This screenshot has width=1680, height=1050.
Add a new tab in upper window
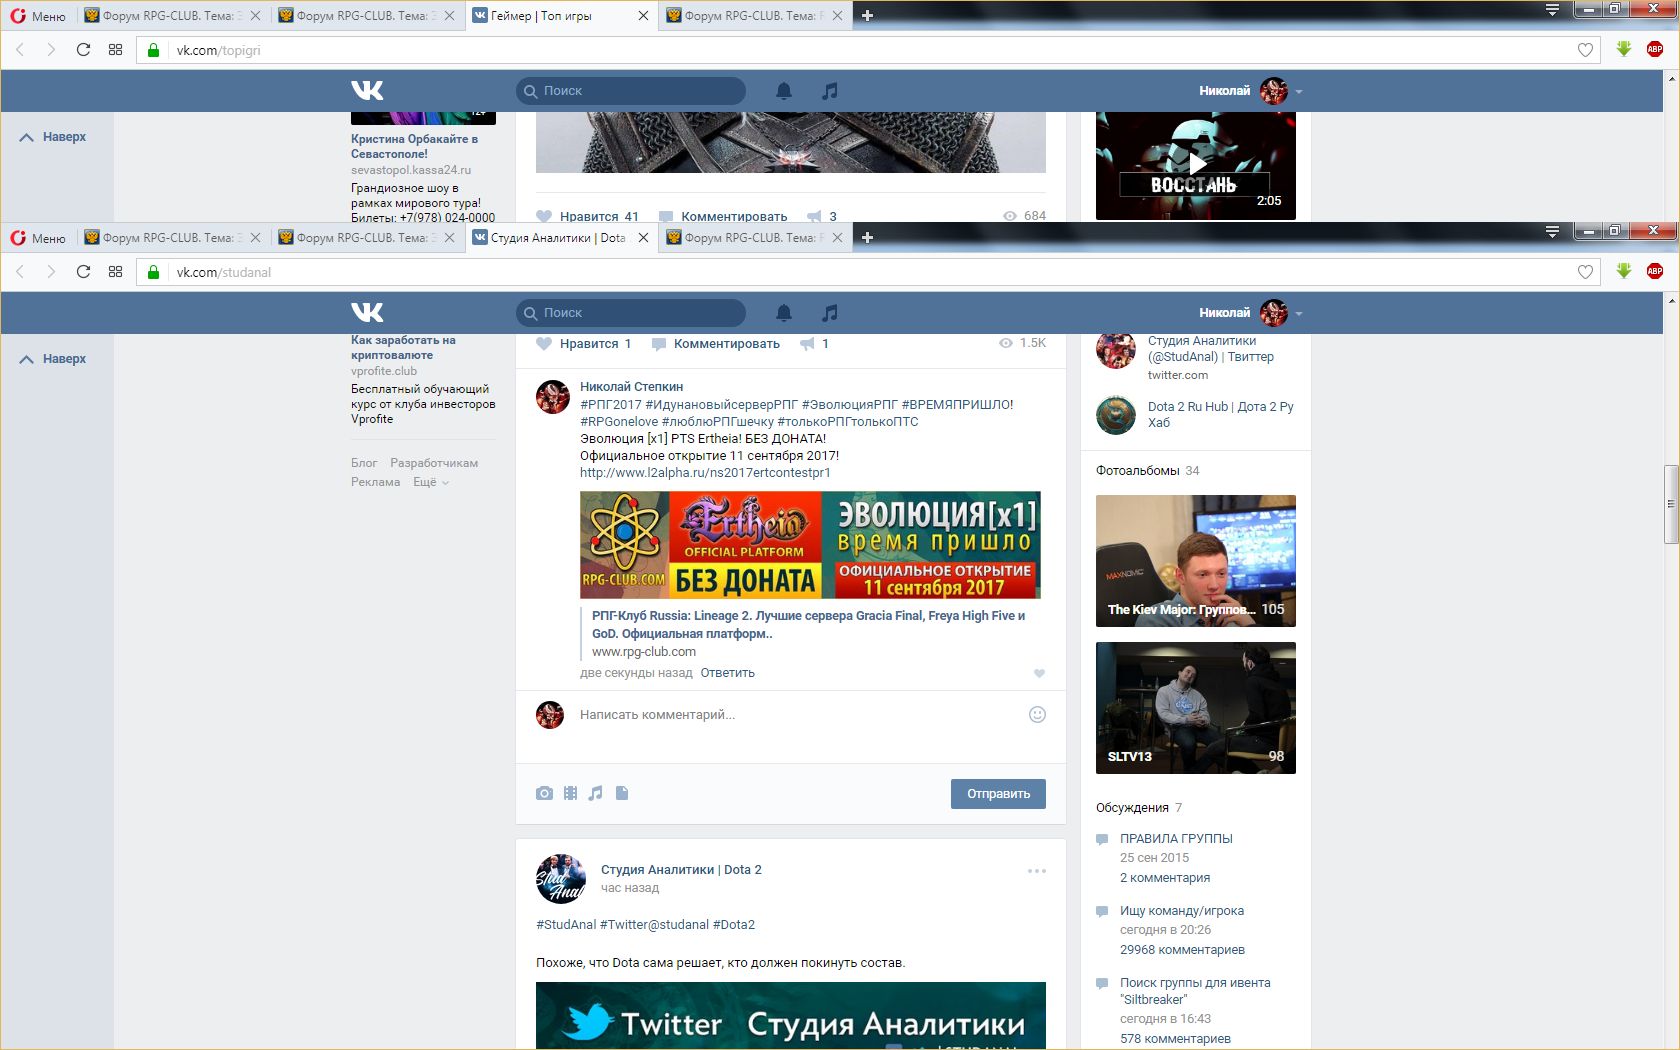click(867, 16)
